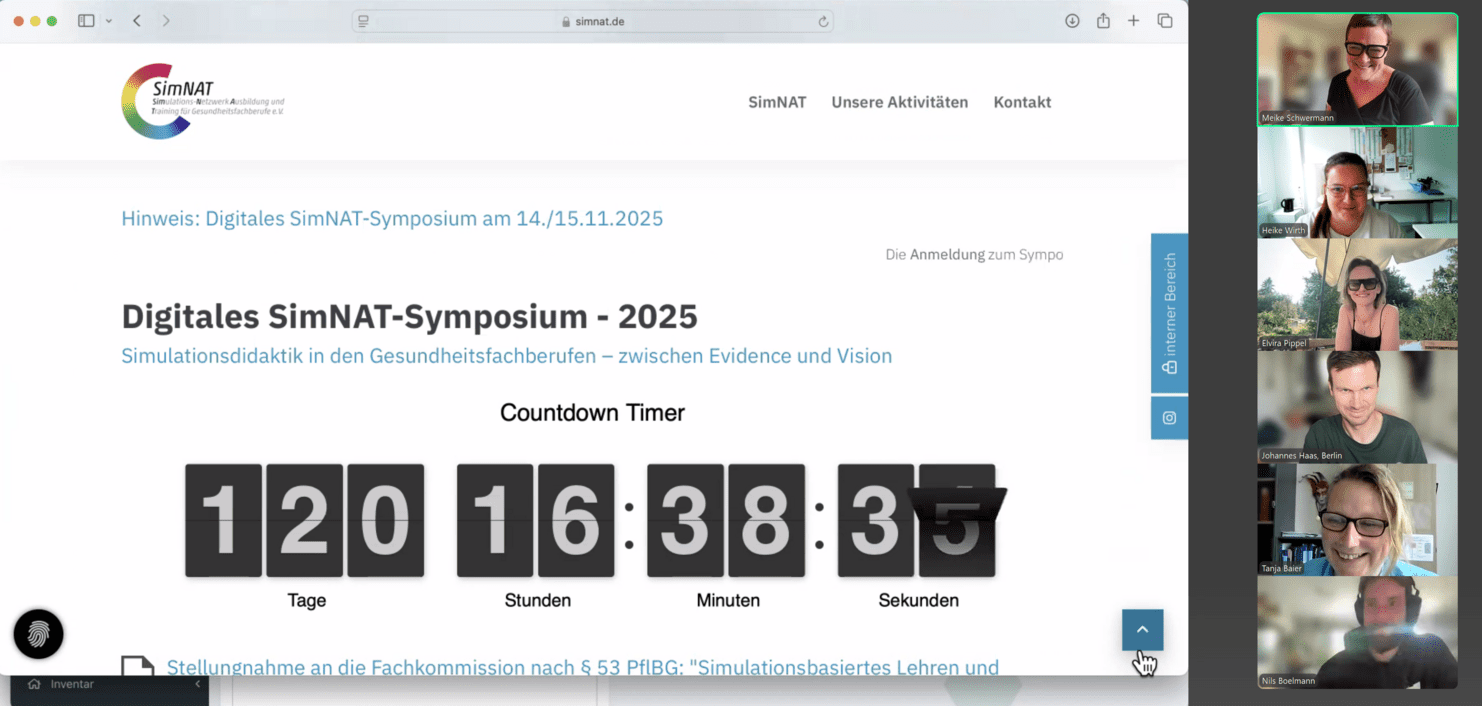Go forward with the Safari forward arrow
The image size is (1482, 706).
coord(166,21)
